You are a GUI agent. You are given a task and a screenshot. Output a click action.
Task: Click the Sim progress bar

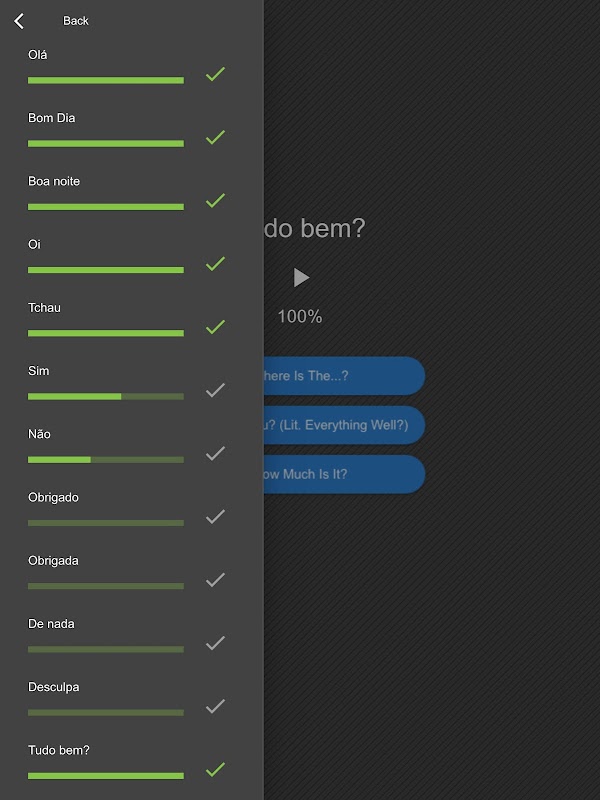pos(106,396)
